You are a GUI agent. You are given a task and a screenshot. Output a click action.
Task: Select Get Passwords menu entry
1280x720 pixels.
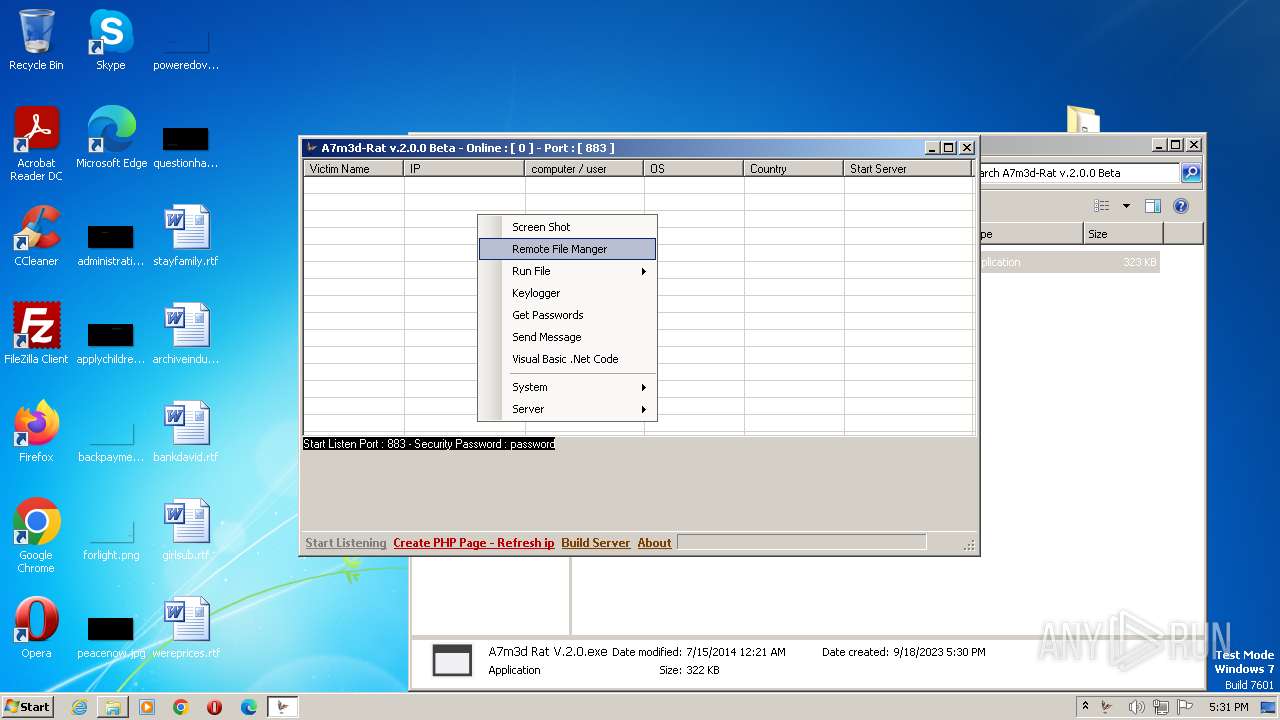pos(567,315)
